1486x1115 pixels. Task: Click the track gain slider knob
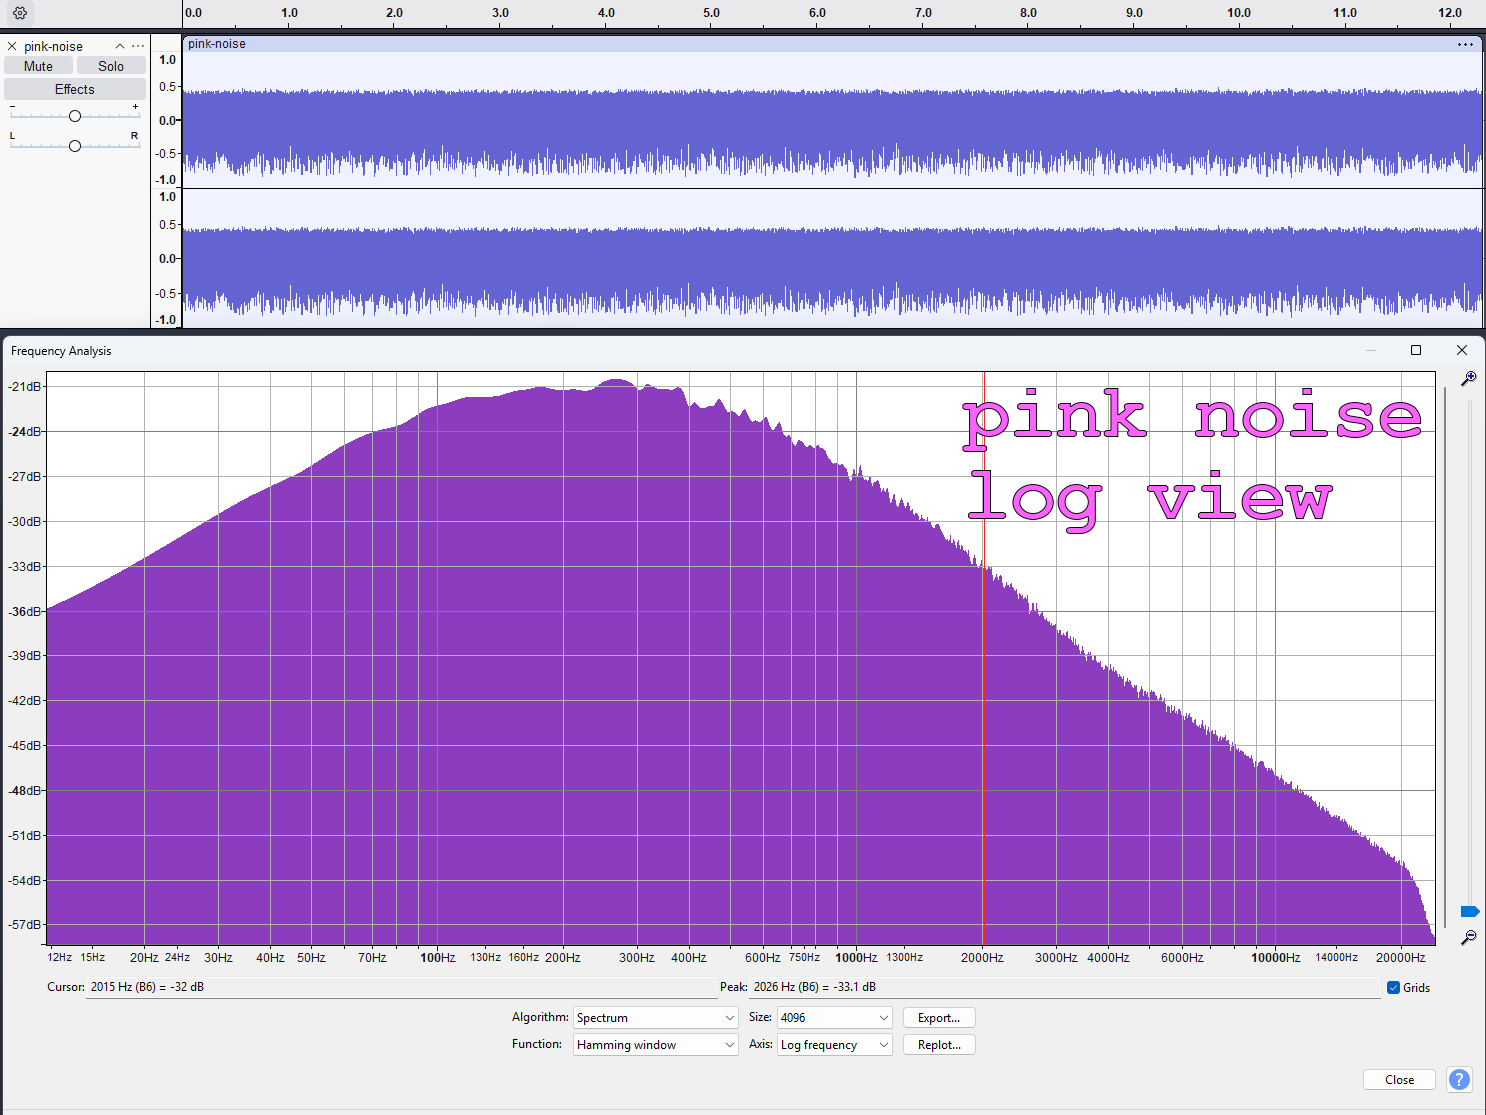[75, 116]
